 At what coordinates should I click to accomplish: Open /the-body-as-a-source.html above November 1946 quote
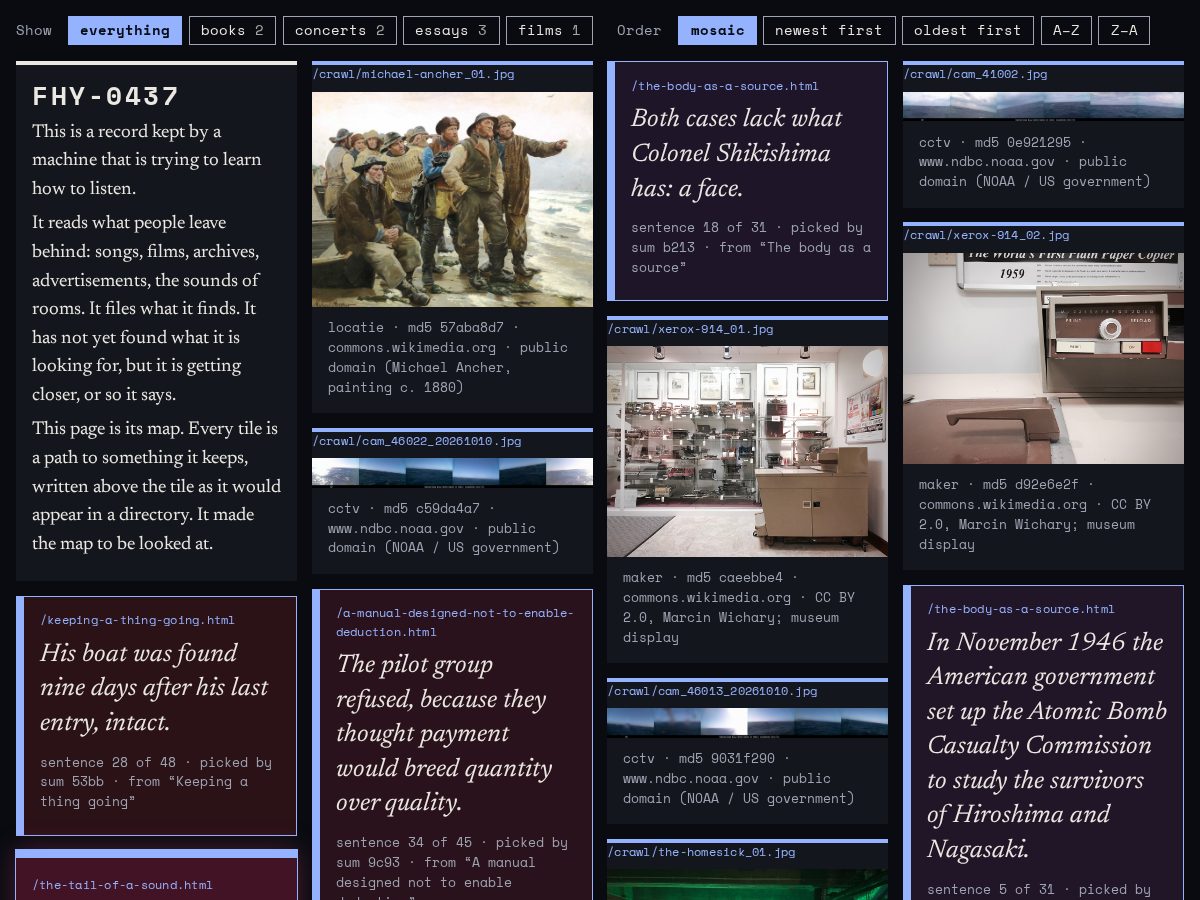(x=1021, y=609)
